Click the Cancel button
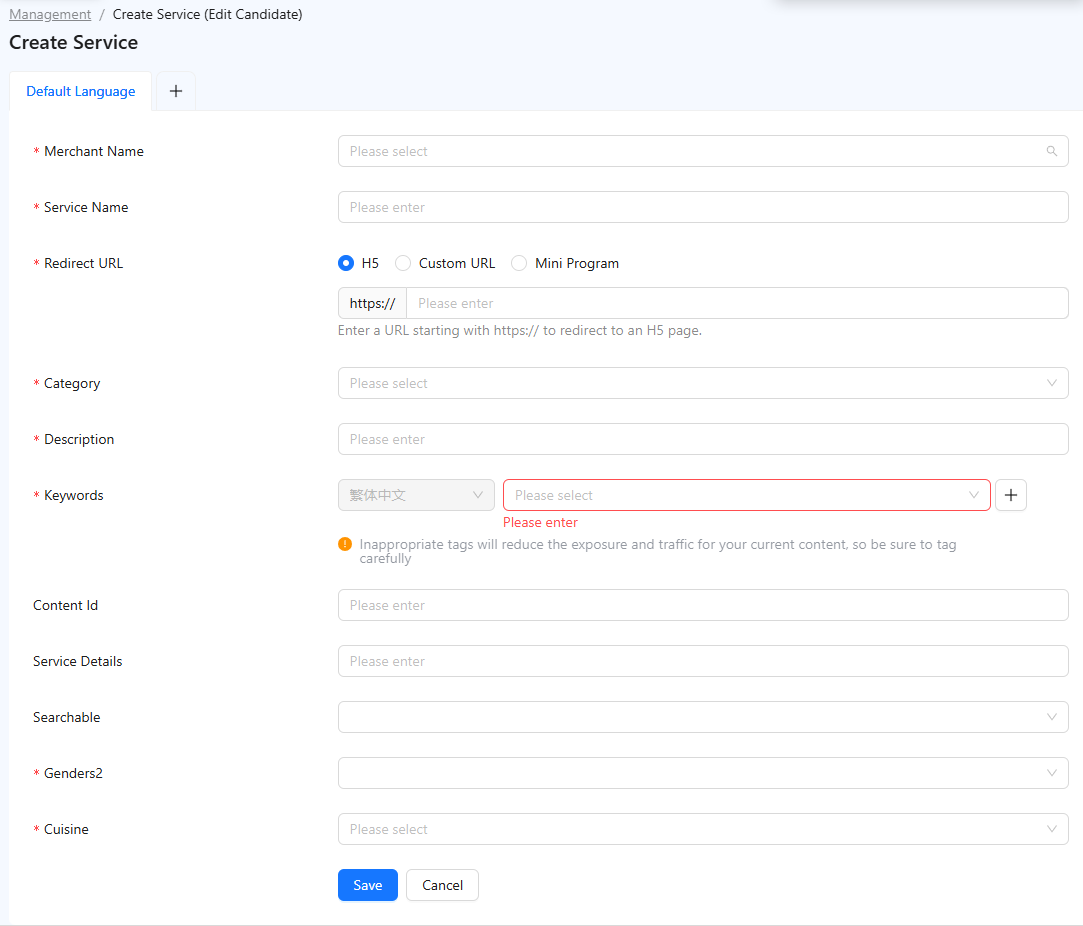 pos(442,885)
